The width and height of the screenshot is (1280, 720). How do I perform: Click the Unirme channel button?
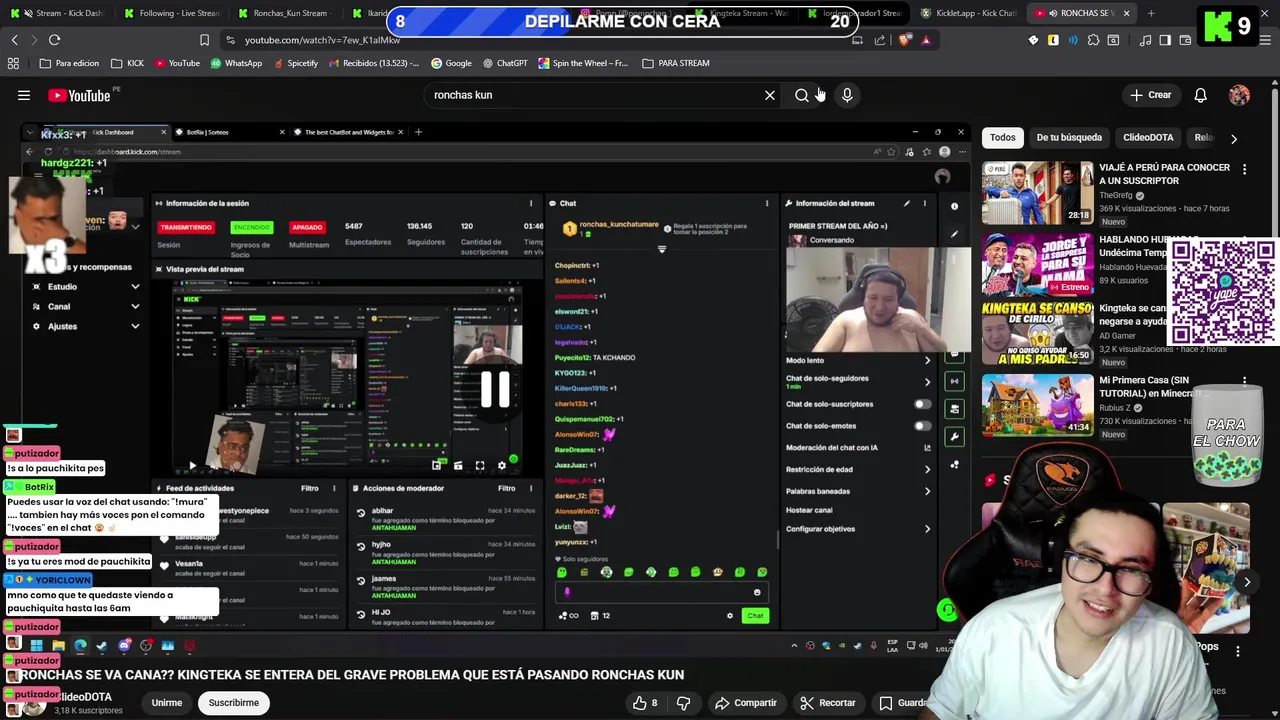coord(167,703)
